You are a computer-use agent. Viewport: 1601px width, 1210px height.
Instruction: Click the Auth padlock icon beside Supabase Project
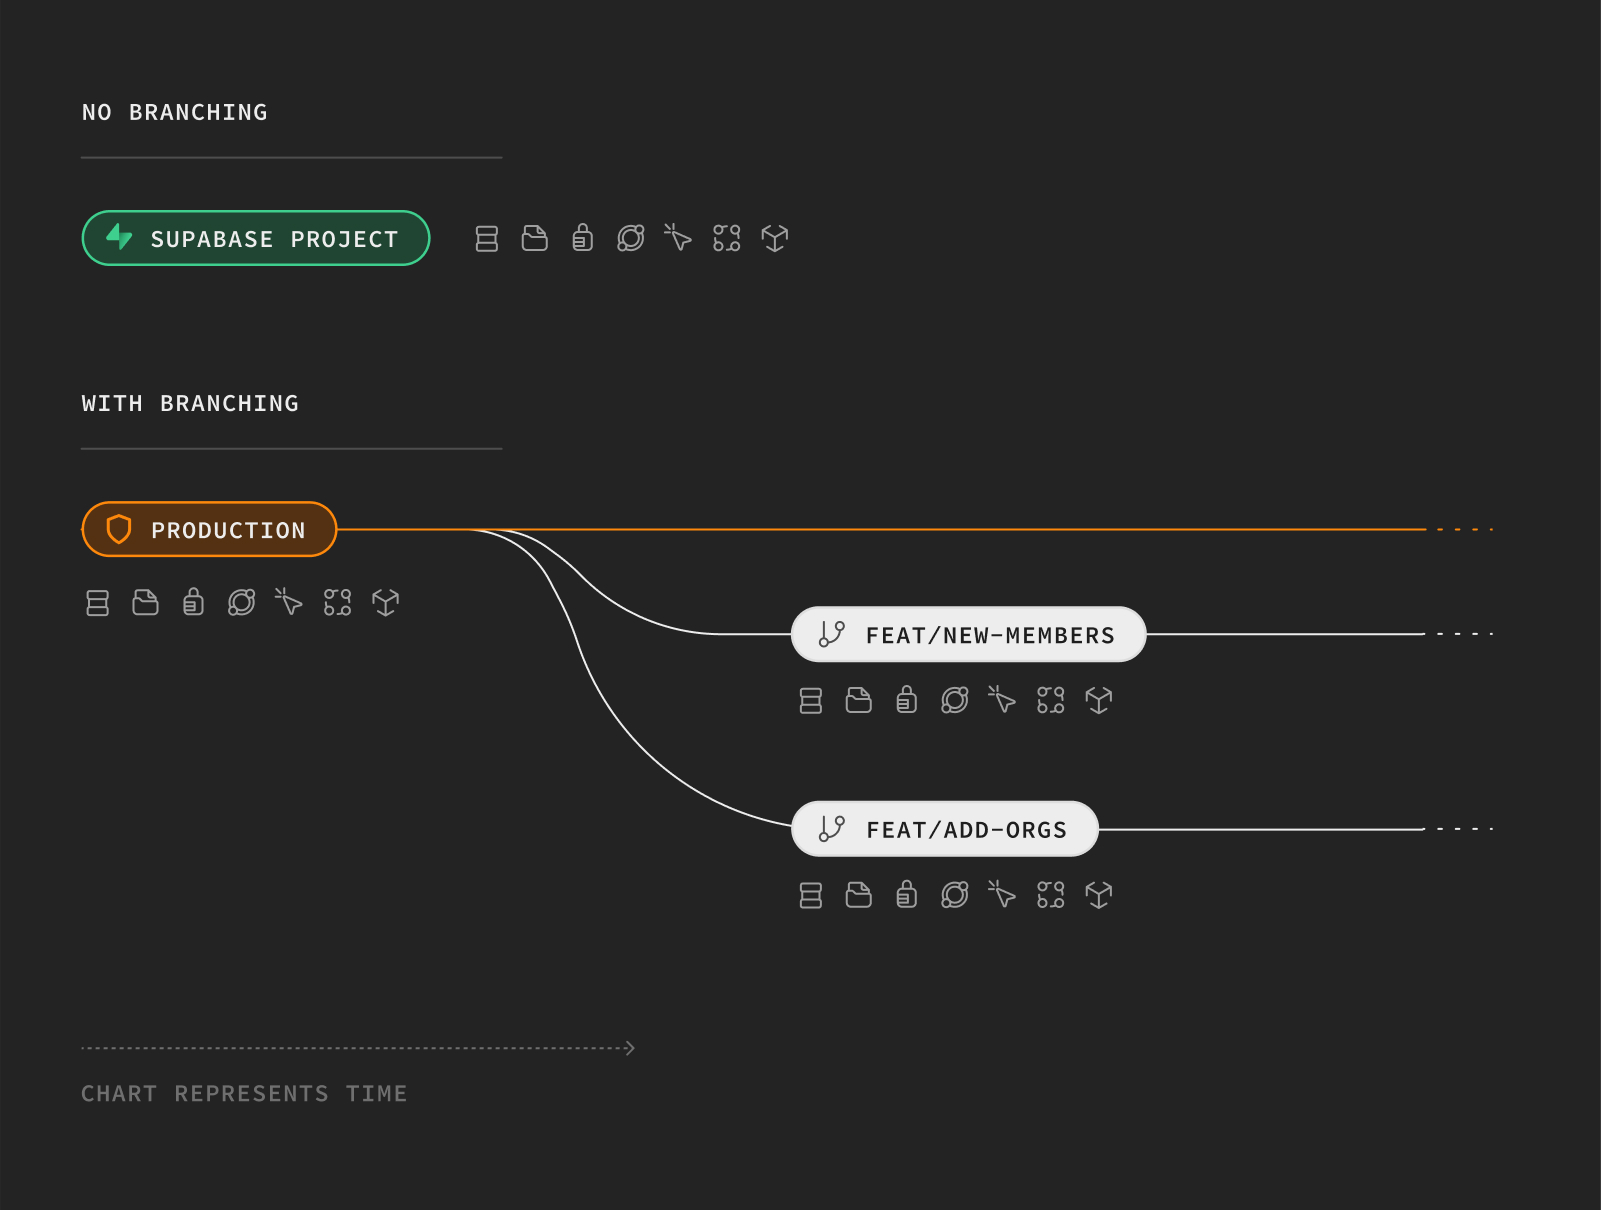583,237
